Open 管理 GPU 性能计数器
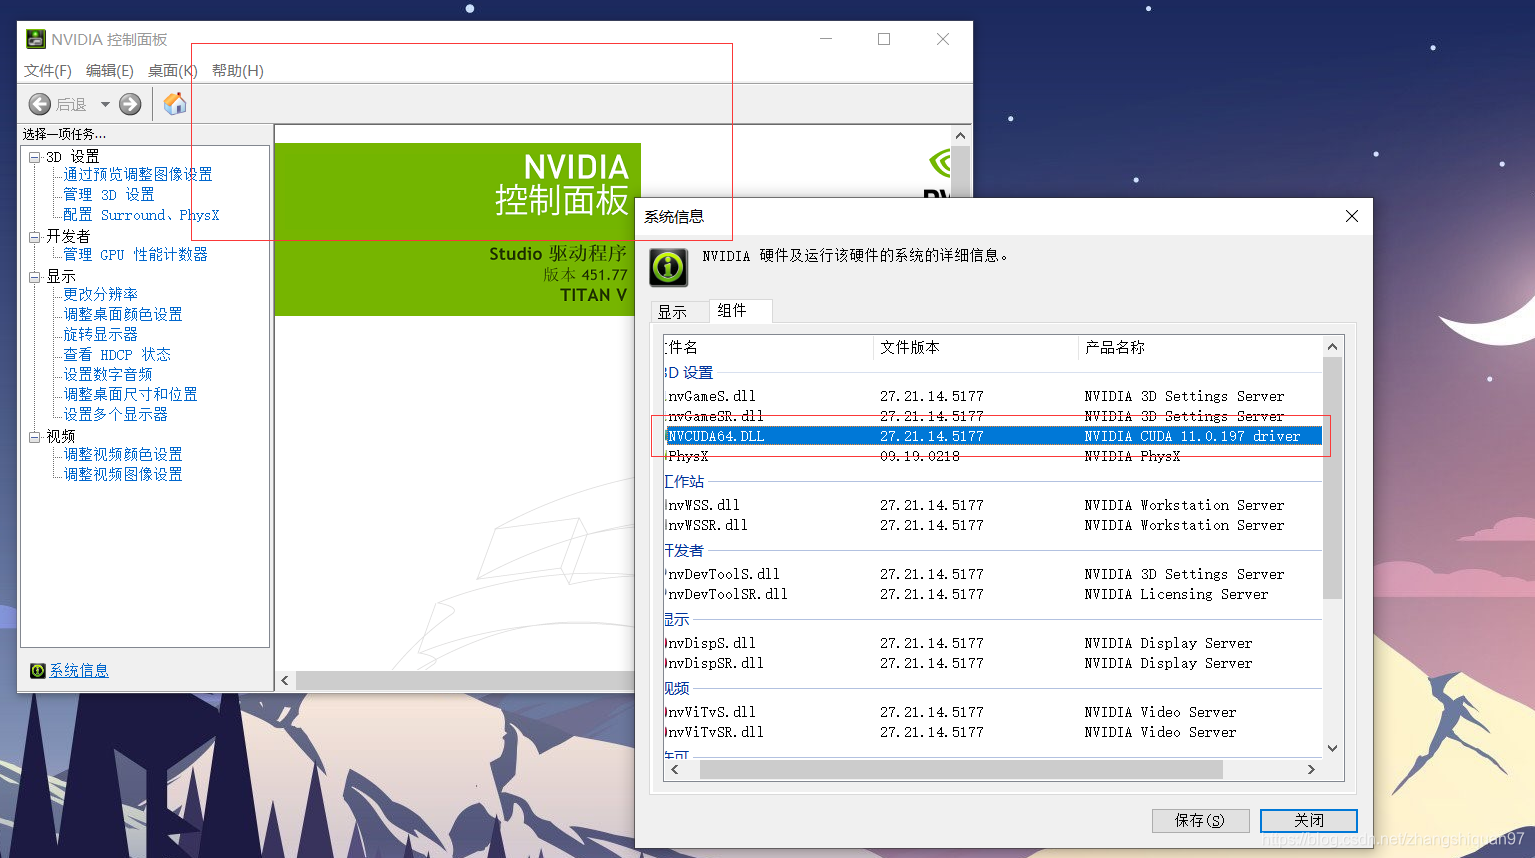The width and height of the screenshot is (1535, 858). [x=136, y=254]
